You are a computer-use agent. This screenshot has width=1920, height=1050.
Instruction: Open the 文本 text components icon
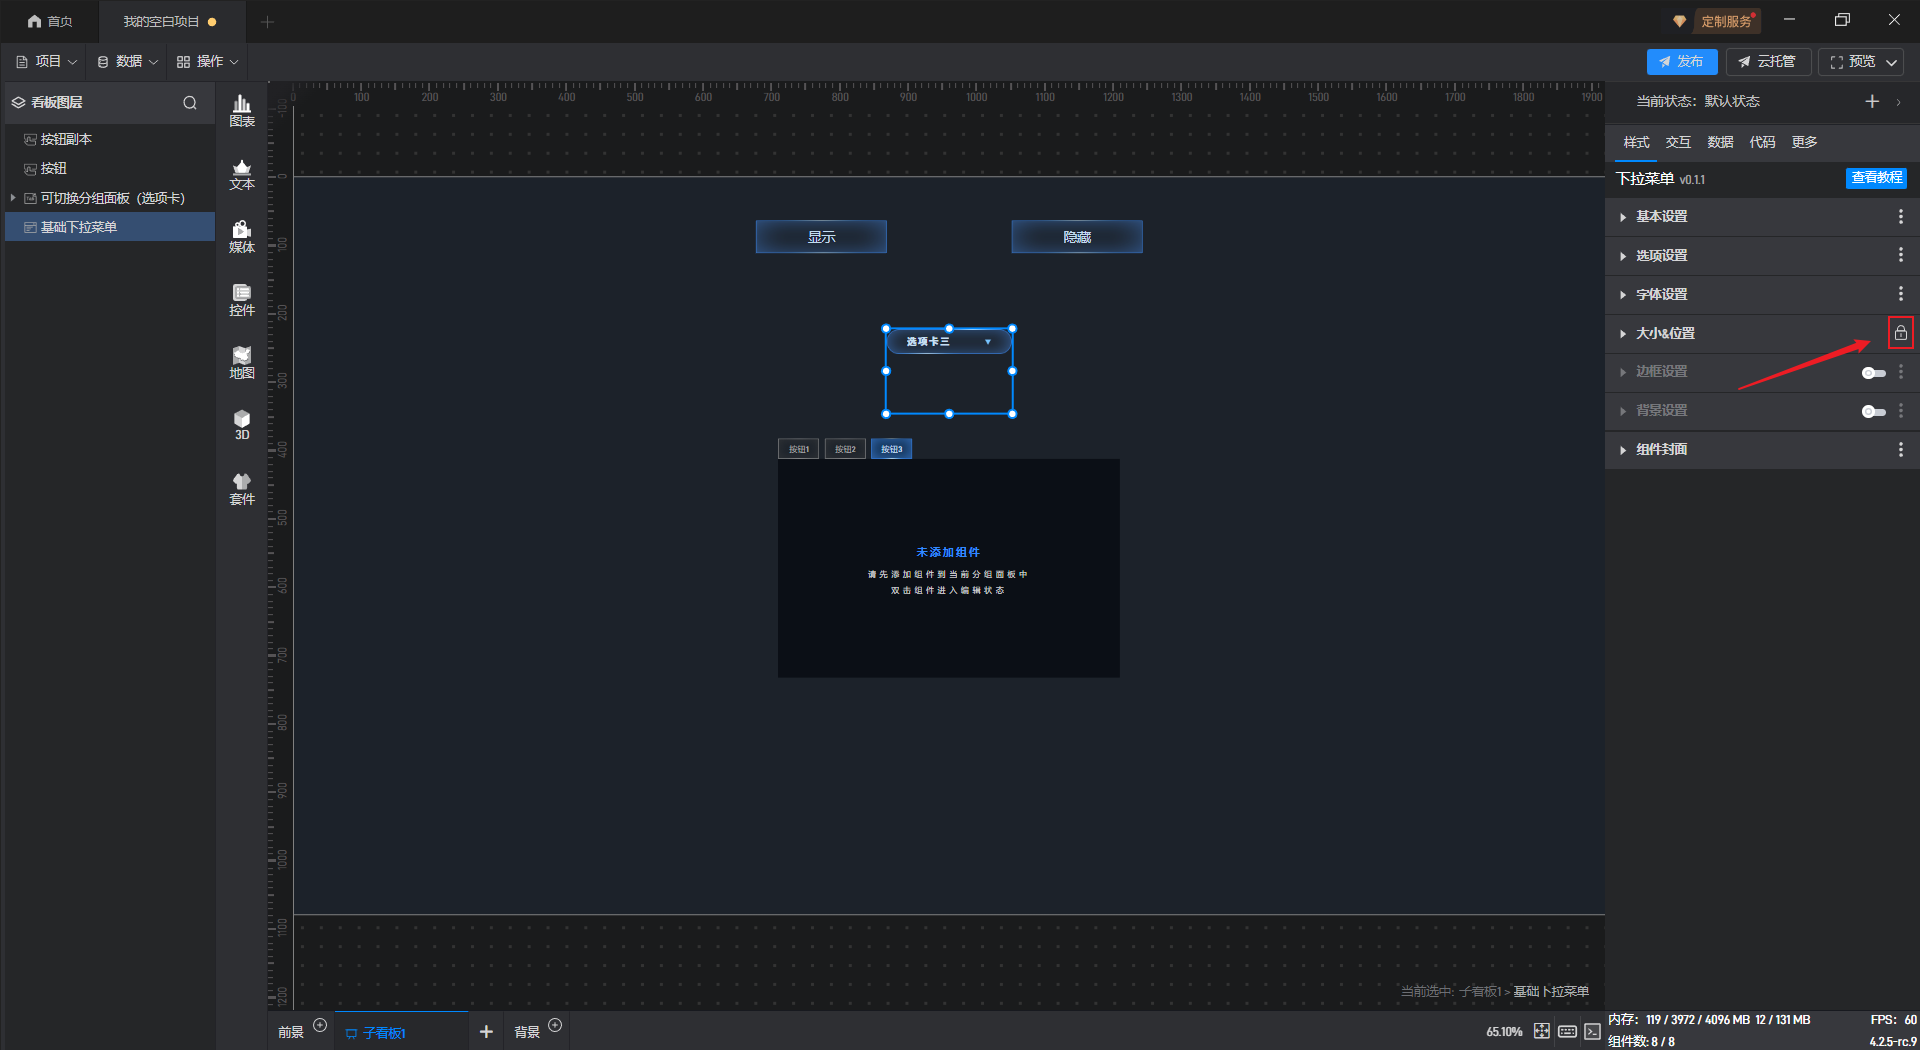(242, 174)
